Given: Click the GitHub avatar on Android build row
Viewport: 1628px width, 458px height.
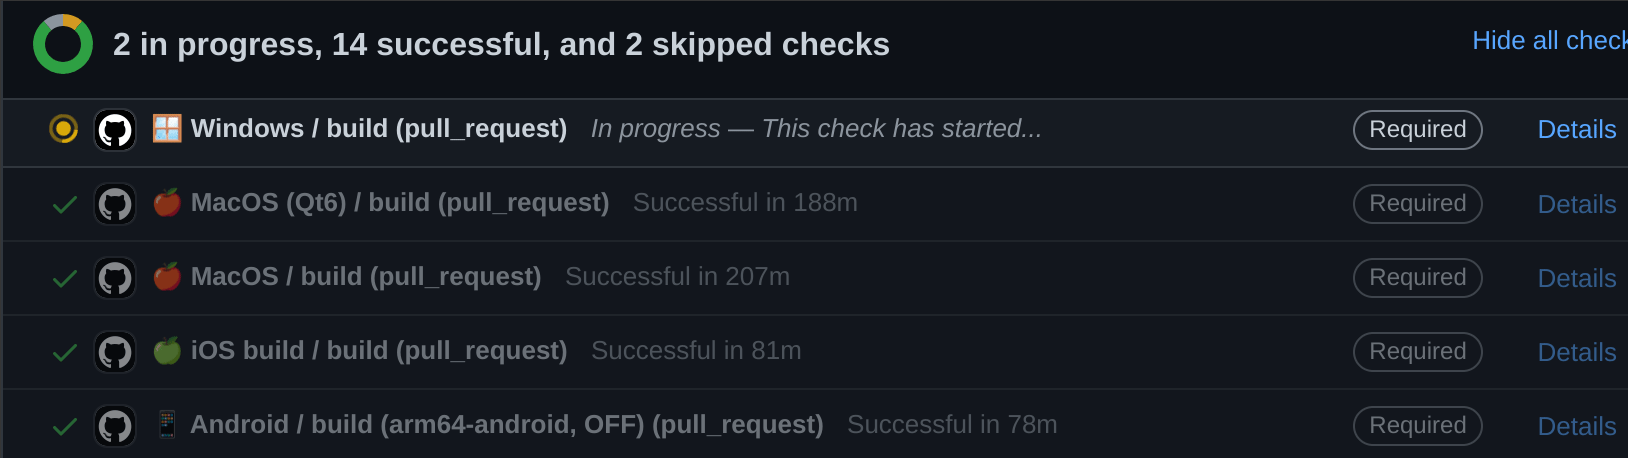Looking at the screenshot, I should click(115, 426).
